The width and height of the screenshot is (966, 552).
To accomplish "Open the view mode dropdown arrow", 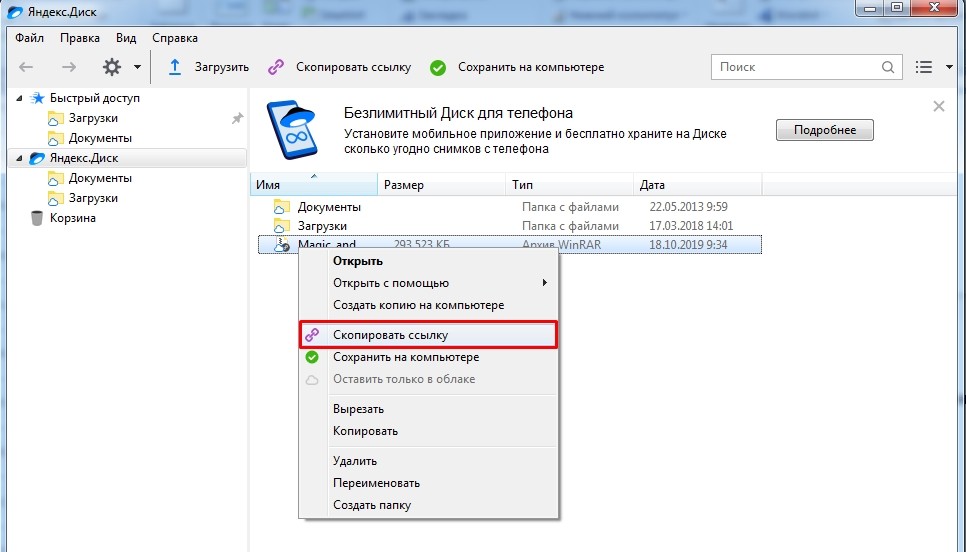I will pyautogui.click(x=949, y=67).
